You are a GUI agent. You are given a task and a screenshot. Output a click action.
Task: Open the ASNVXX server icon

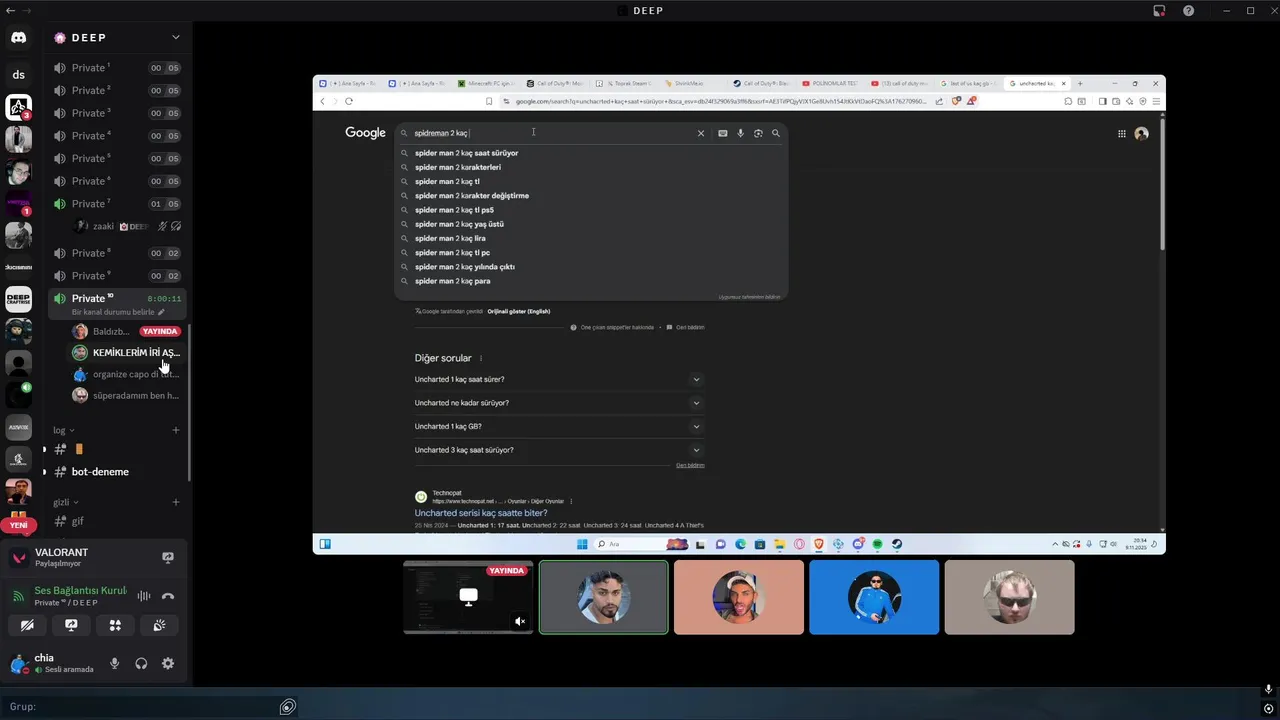pos(18,427)
